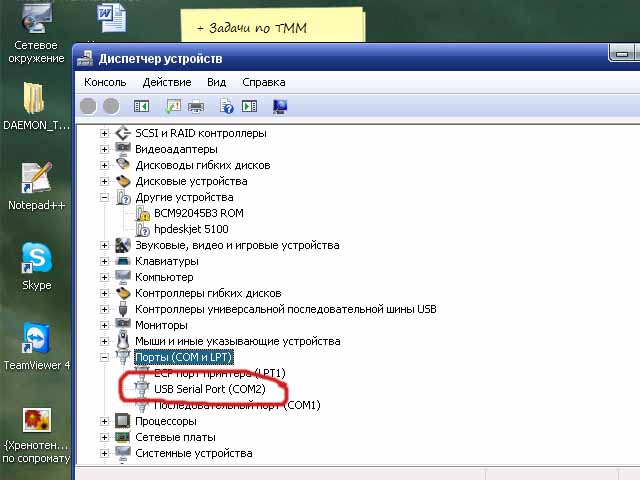The image size is (640, 480).
Task: Open the Word document on desktop
Action: [x=111, y=17]
